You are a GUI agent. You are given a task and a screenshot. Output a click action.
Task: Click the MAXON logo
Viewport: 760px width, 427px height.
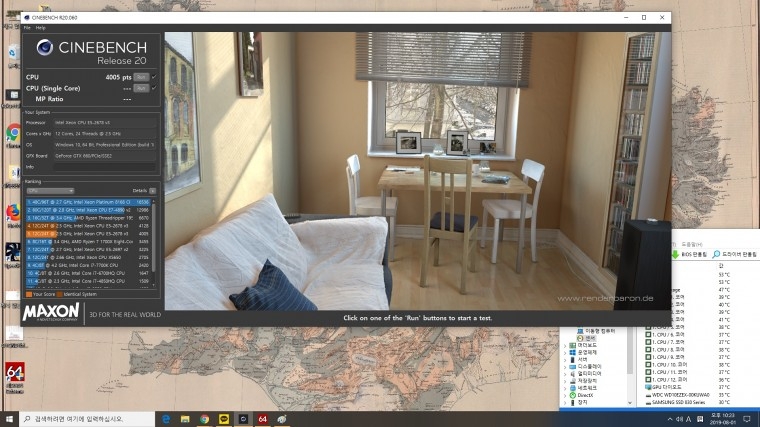point(51,313)
